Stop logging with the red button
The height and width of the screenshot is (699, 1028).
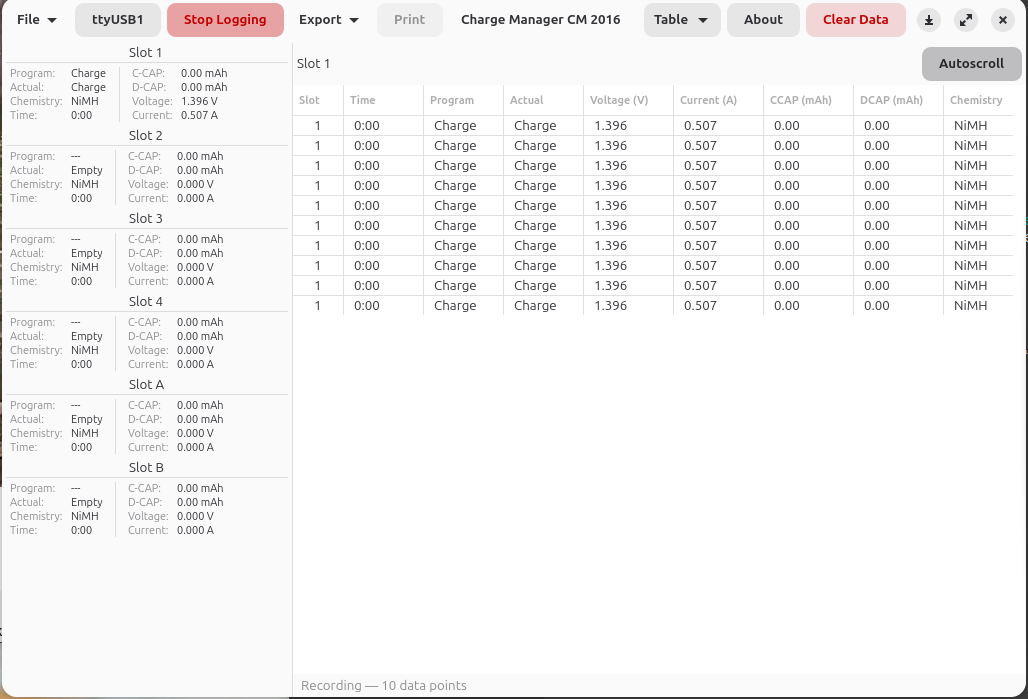[225, 20]
